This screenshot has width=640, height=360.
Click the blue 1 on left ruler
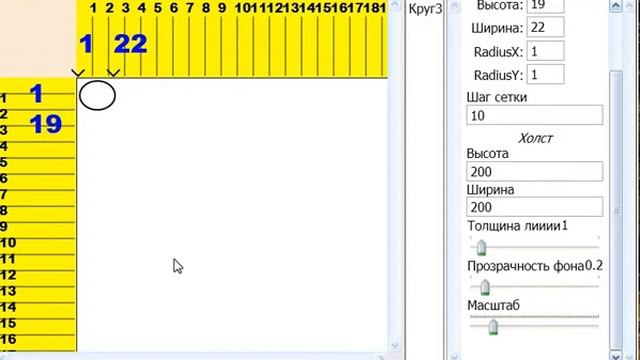point(36,93)
